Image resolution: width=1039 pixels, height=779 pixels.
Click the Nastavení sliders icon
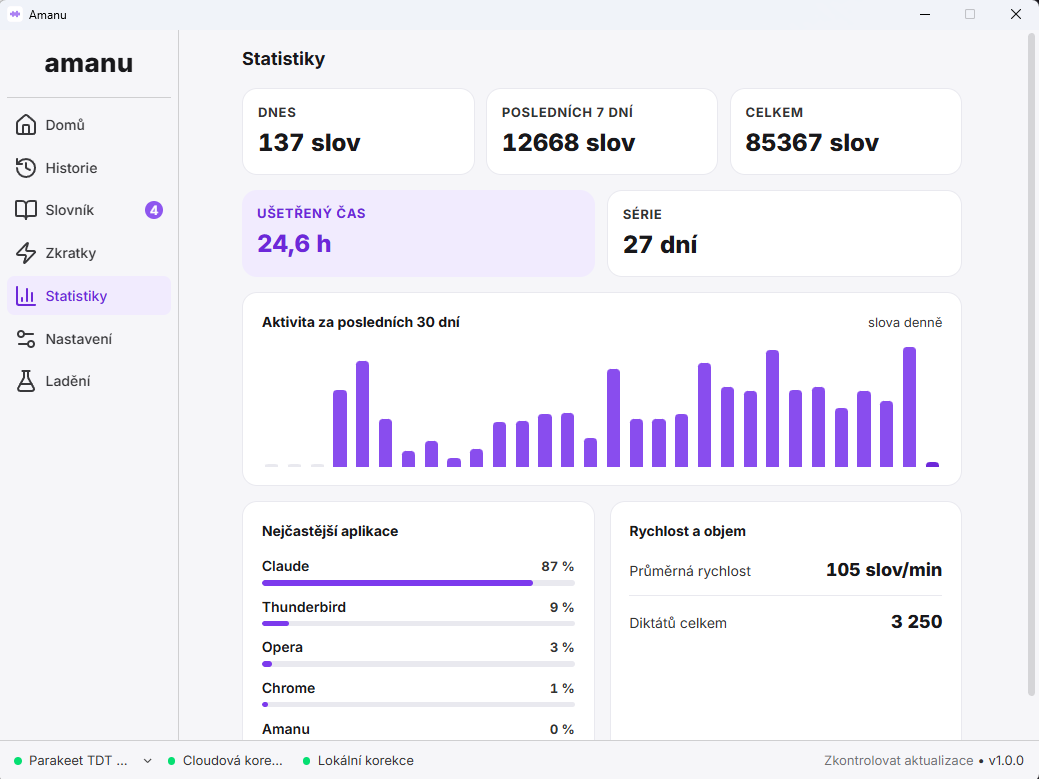coord(26,338)
